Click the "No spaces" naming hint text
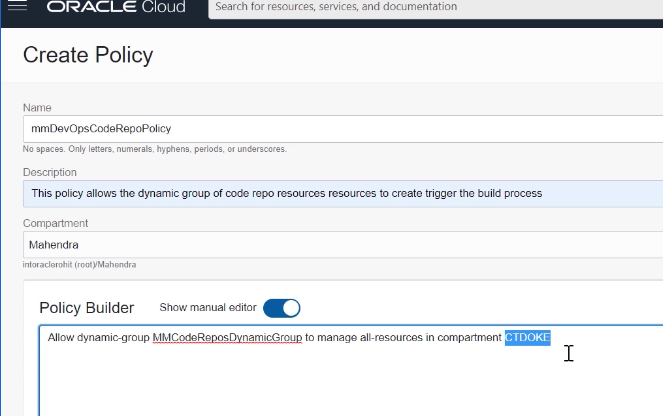 coord(154,149)
